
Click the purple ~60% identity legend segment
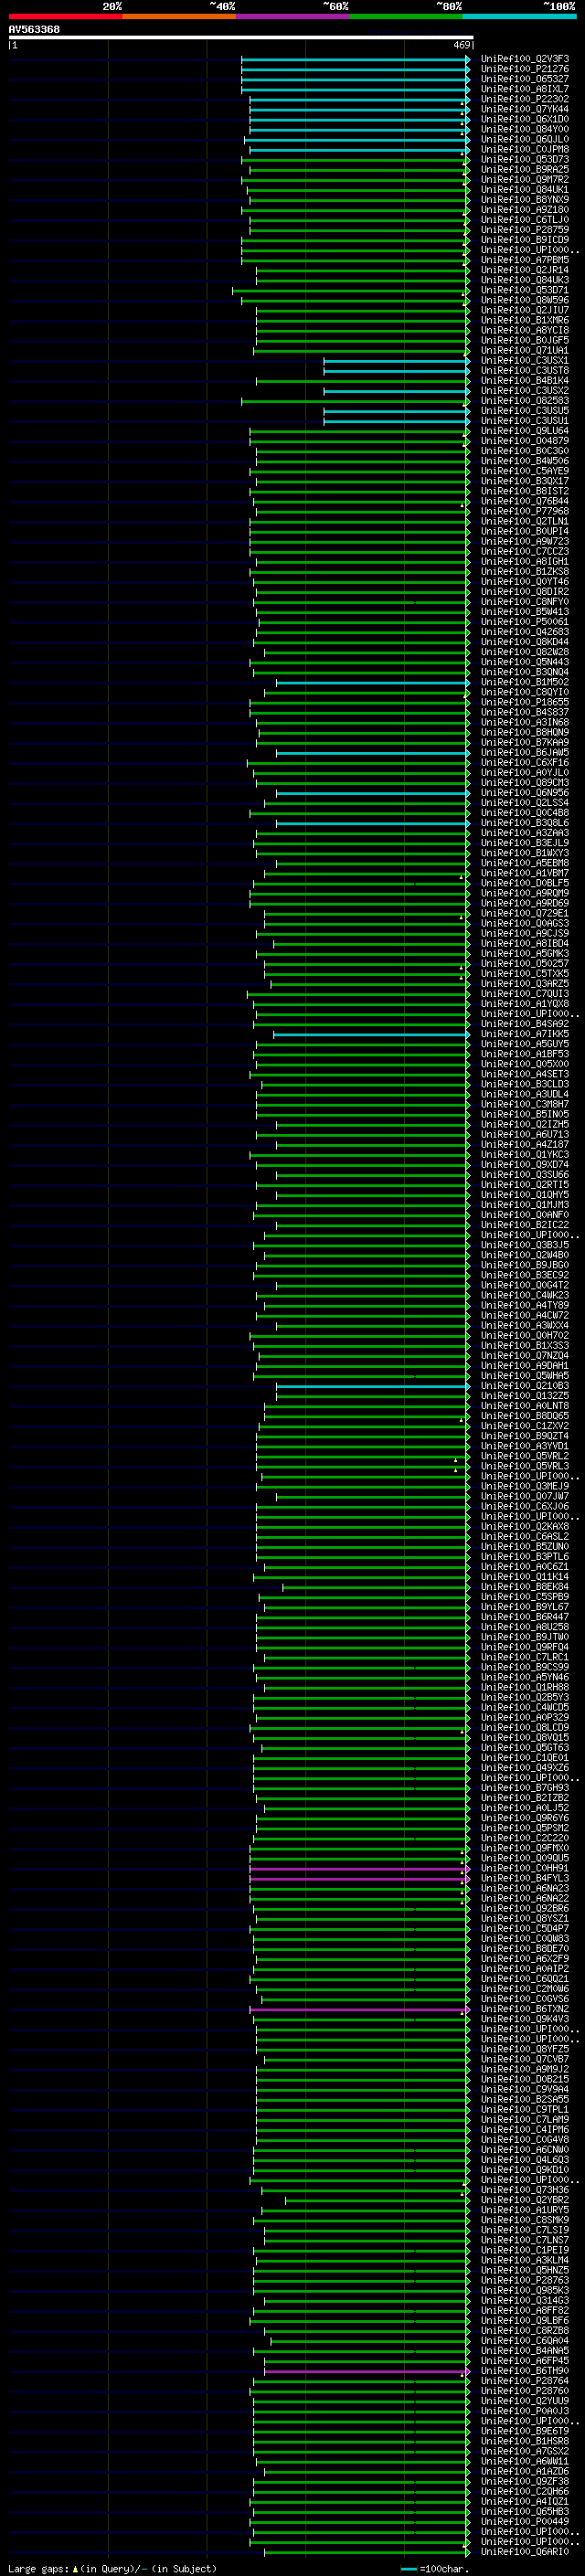[x=293, y=16]
